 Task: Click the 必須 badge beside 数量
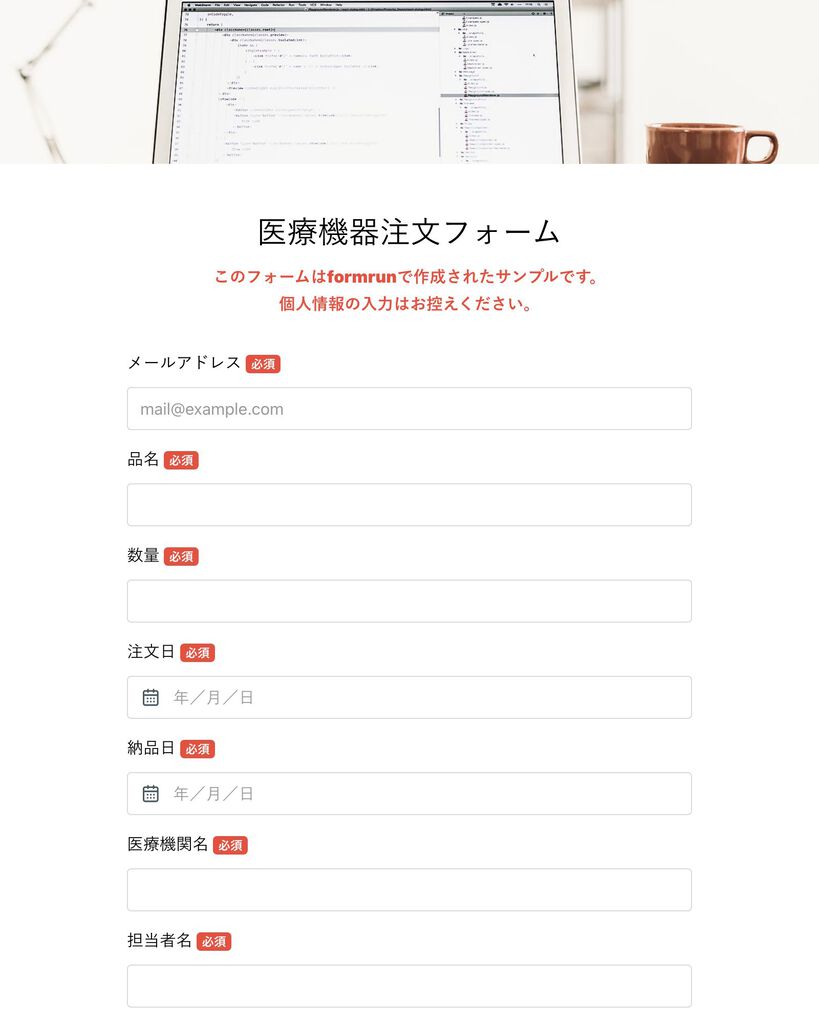click(x=181, y=556)
